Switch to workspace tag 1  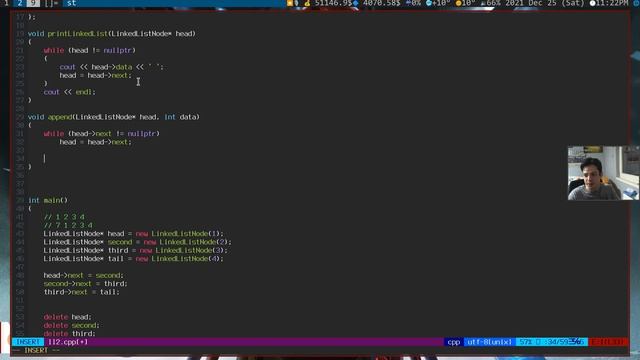click(x=6, y=3)
